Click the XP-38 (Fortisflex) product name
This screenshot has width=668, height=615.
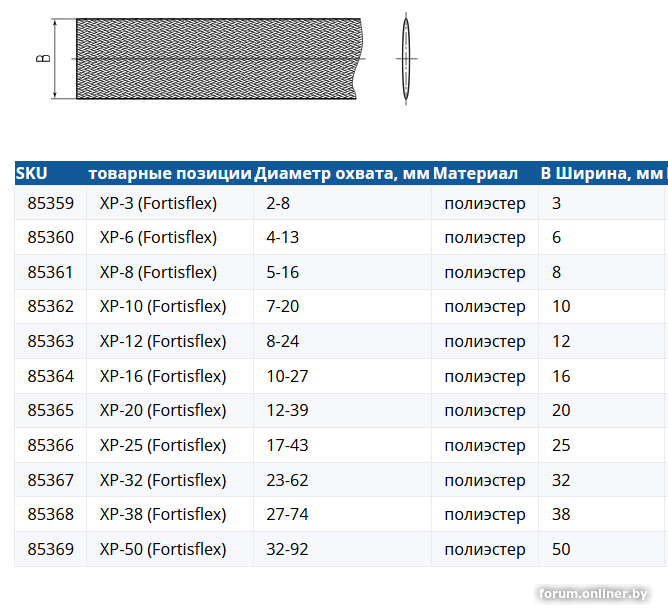tap(163, 514)
